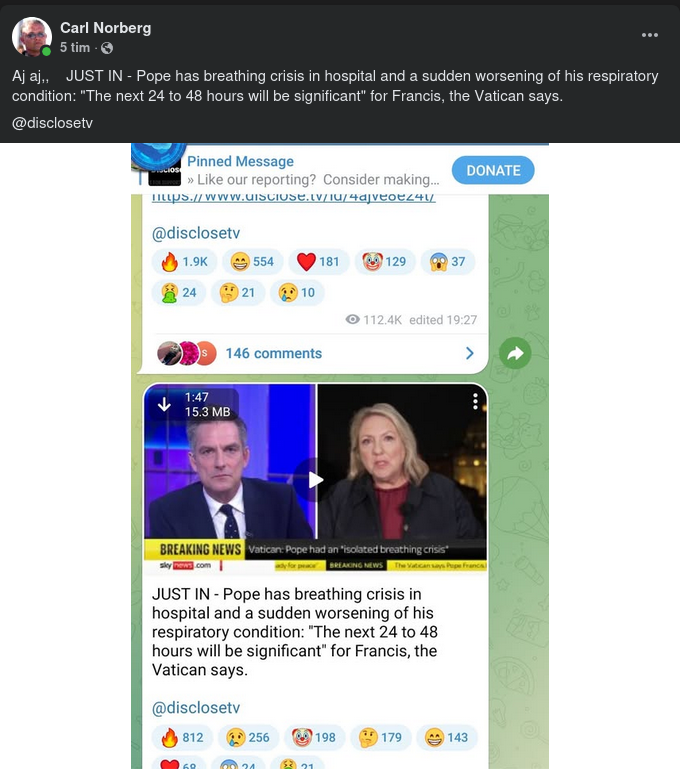Click Carl Norberg's profile picture
Image resolution: width=680 pixels, height=769 pixels.
coord(32,37)
